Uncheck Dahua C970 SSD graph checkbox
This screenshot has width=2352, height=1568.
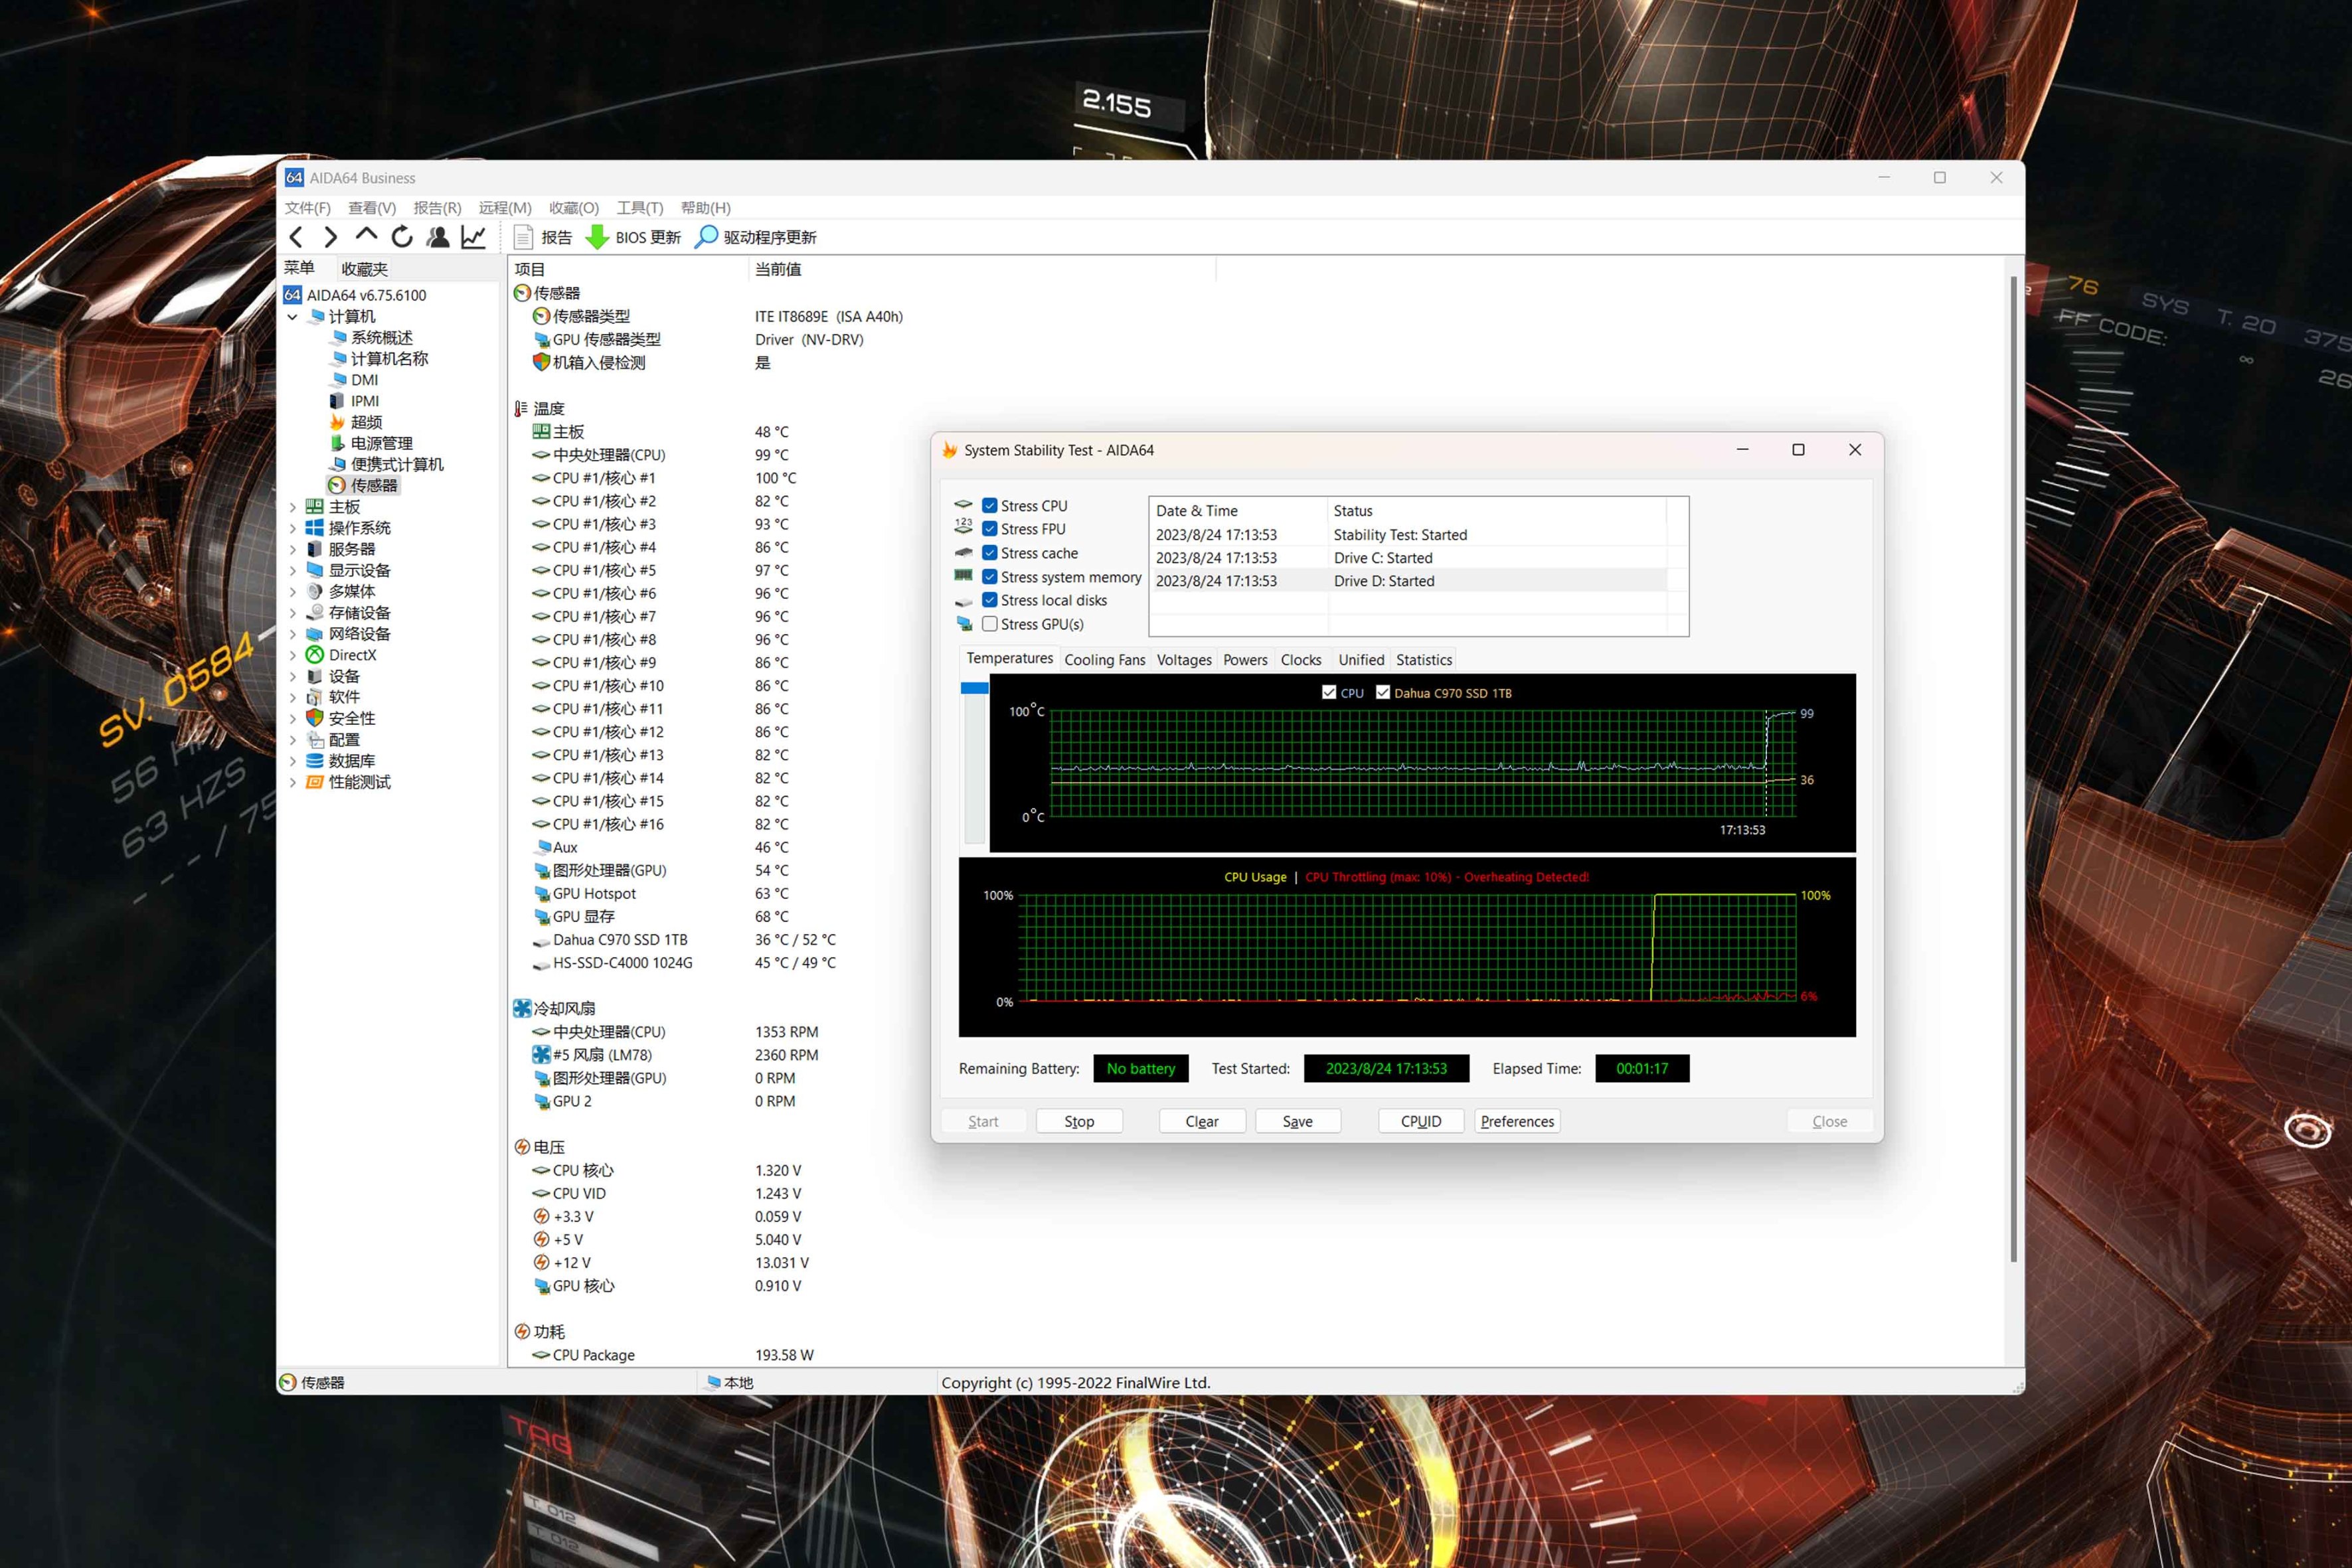(1383, 692)
